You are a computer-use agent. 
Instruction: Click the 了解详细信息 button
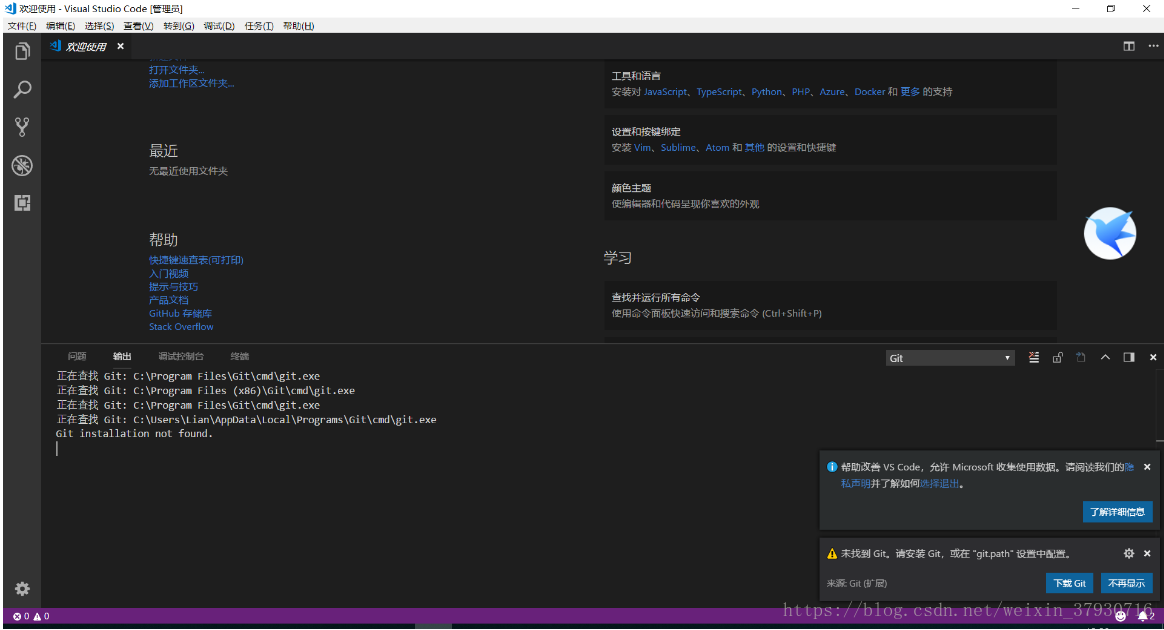(1117, 512)
